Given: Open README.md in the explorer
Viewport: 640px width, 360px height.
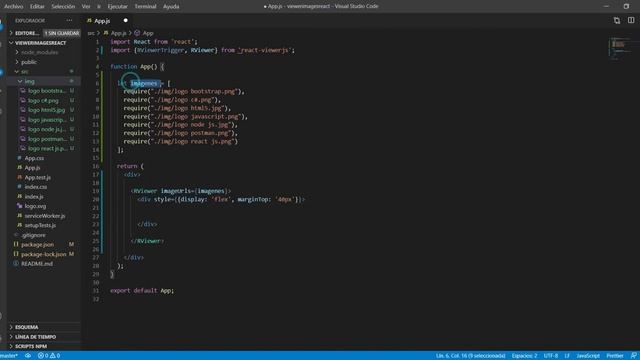Looking at the screenshot, I should pos(37,264).
